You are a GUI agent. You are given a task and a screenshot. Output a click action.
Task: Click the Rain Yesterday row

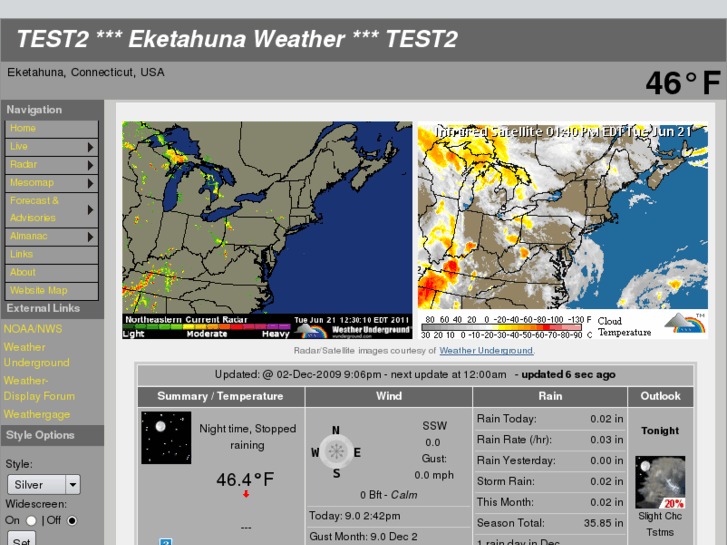[550, 461]
